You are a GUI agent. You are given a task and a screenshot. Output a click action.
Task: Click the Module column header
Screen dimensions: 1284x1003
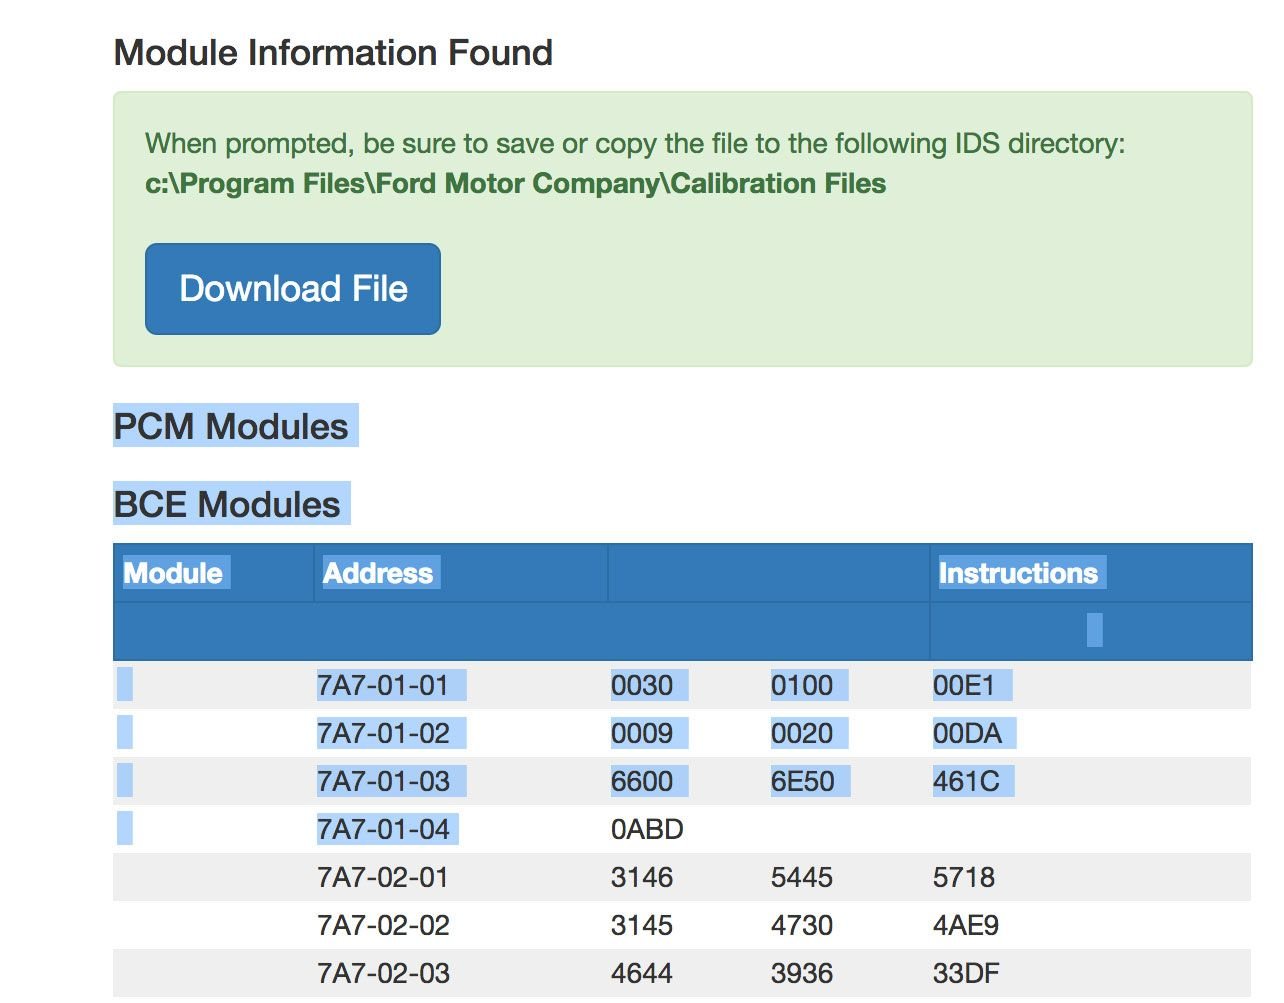[x=173, y=573]
